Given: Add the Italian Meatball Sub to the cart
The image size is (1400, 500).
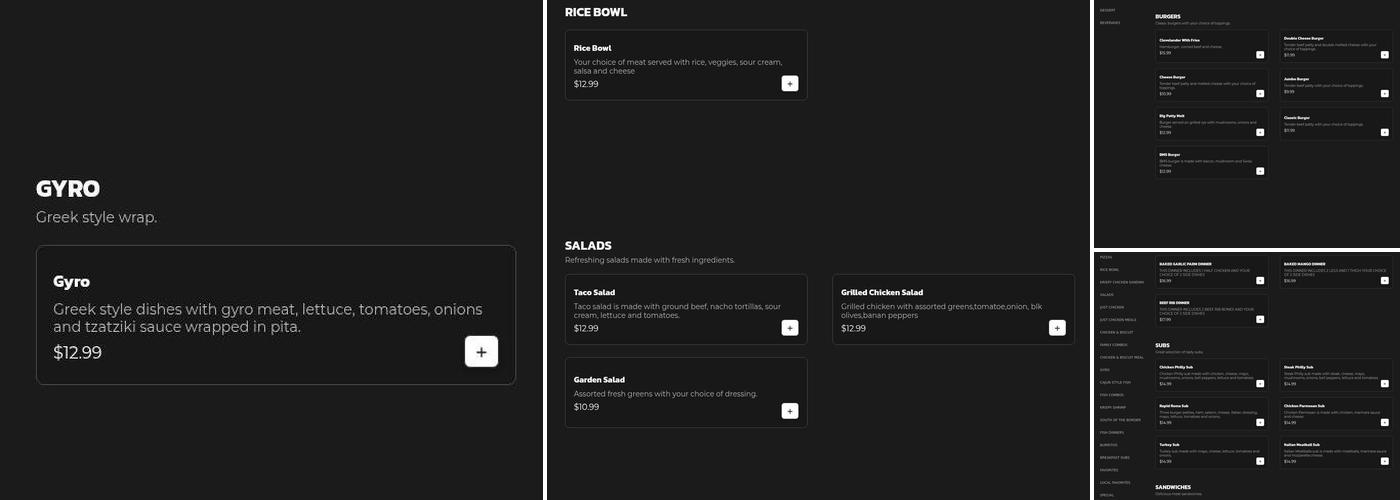Looking at the screenshot, I should (x=1384, y=461).
